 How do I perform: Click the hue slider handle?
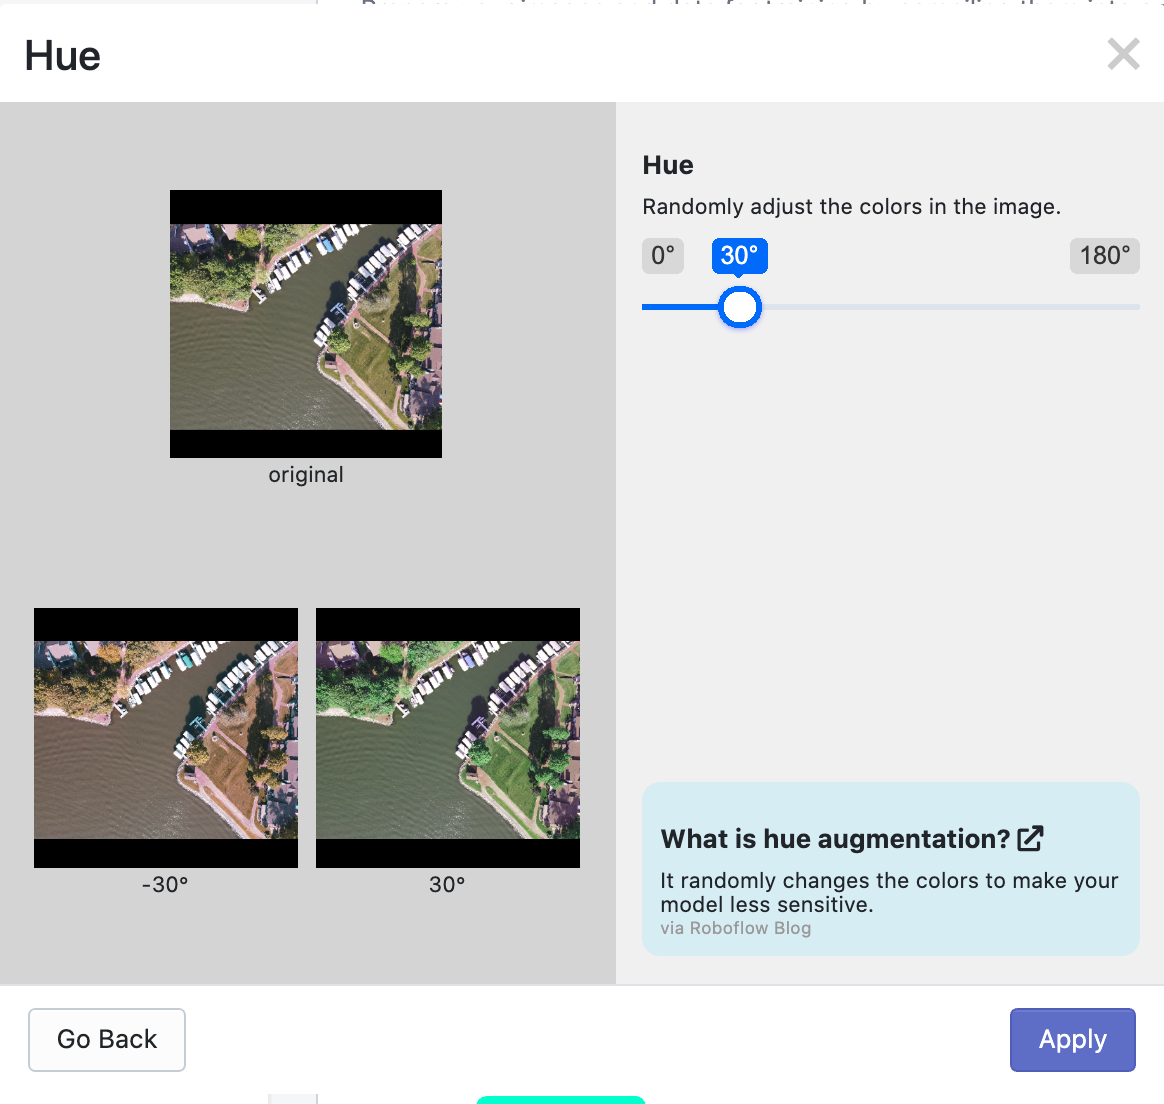(739, 307)
